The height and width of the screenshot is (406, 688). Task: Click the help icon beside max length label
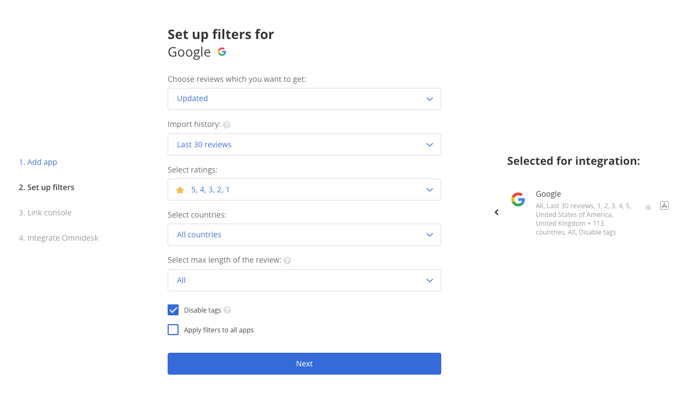[287, 260]
